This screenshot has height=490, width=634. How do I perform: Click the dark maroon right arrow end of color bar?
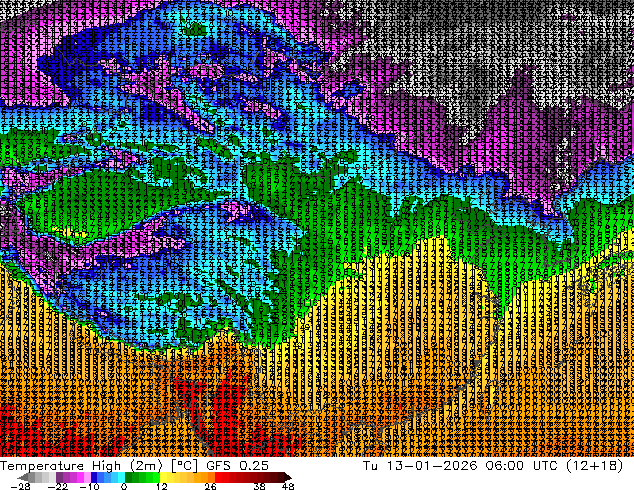click(x=288, y=477)
